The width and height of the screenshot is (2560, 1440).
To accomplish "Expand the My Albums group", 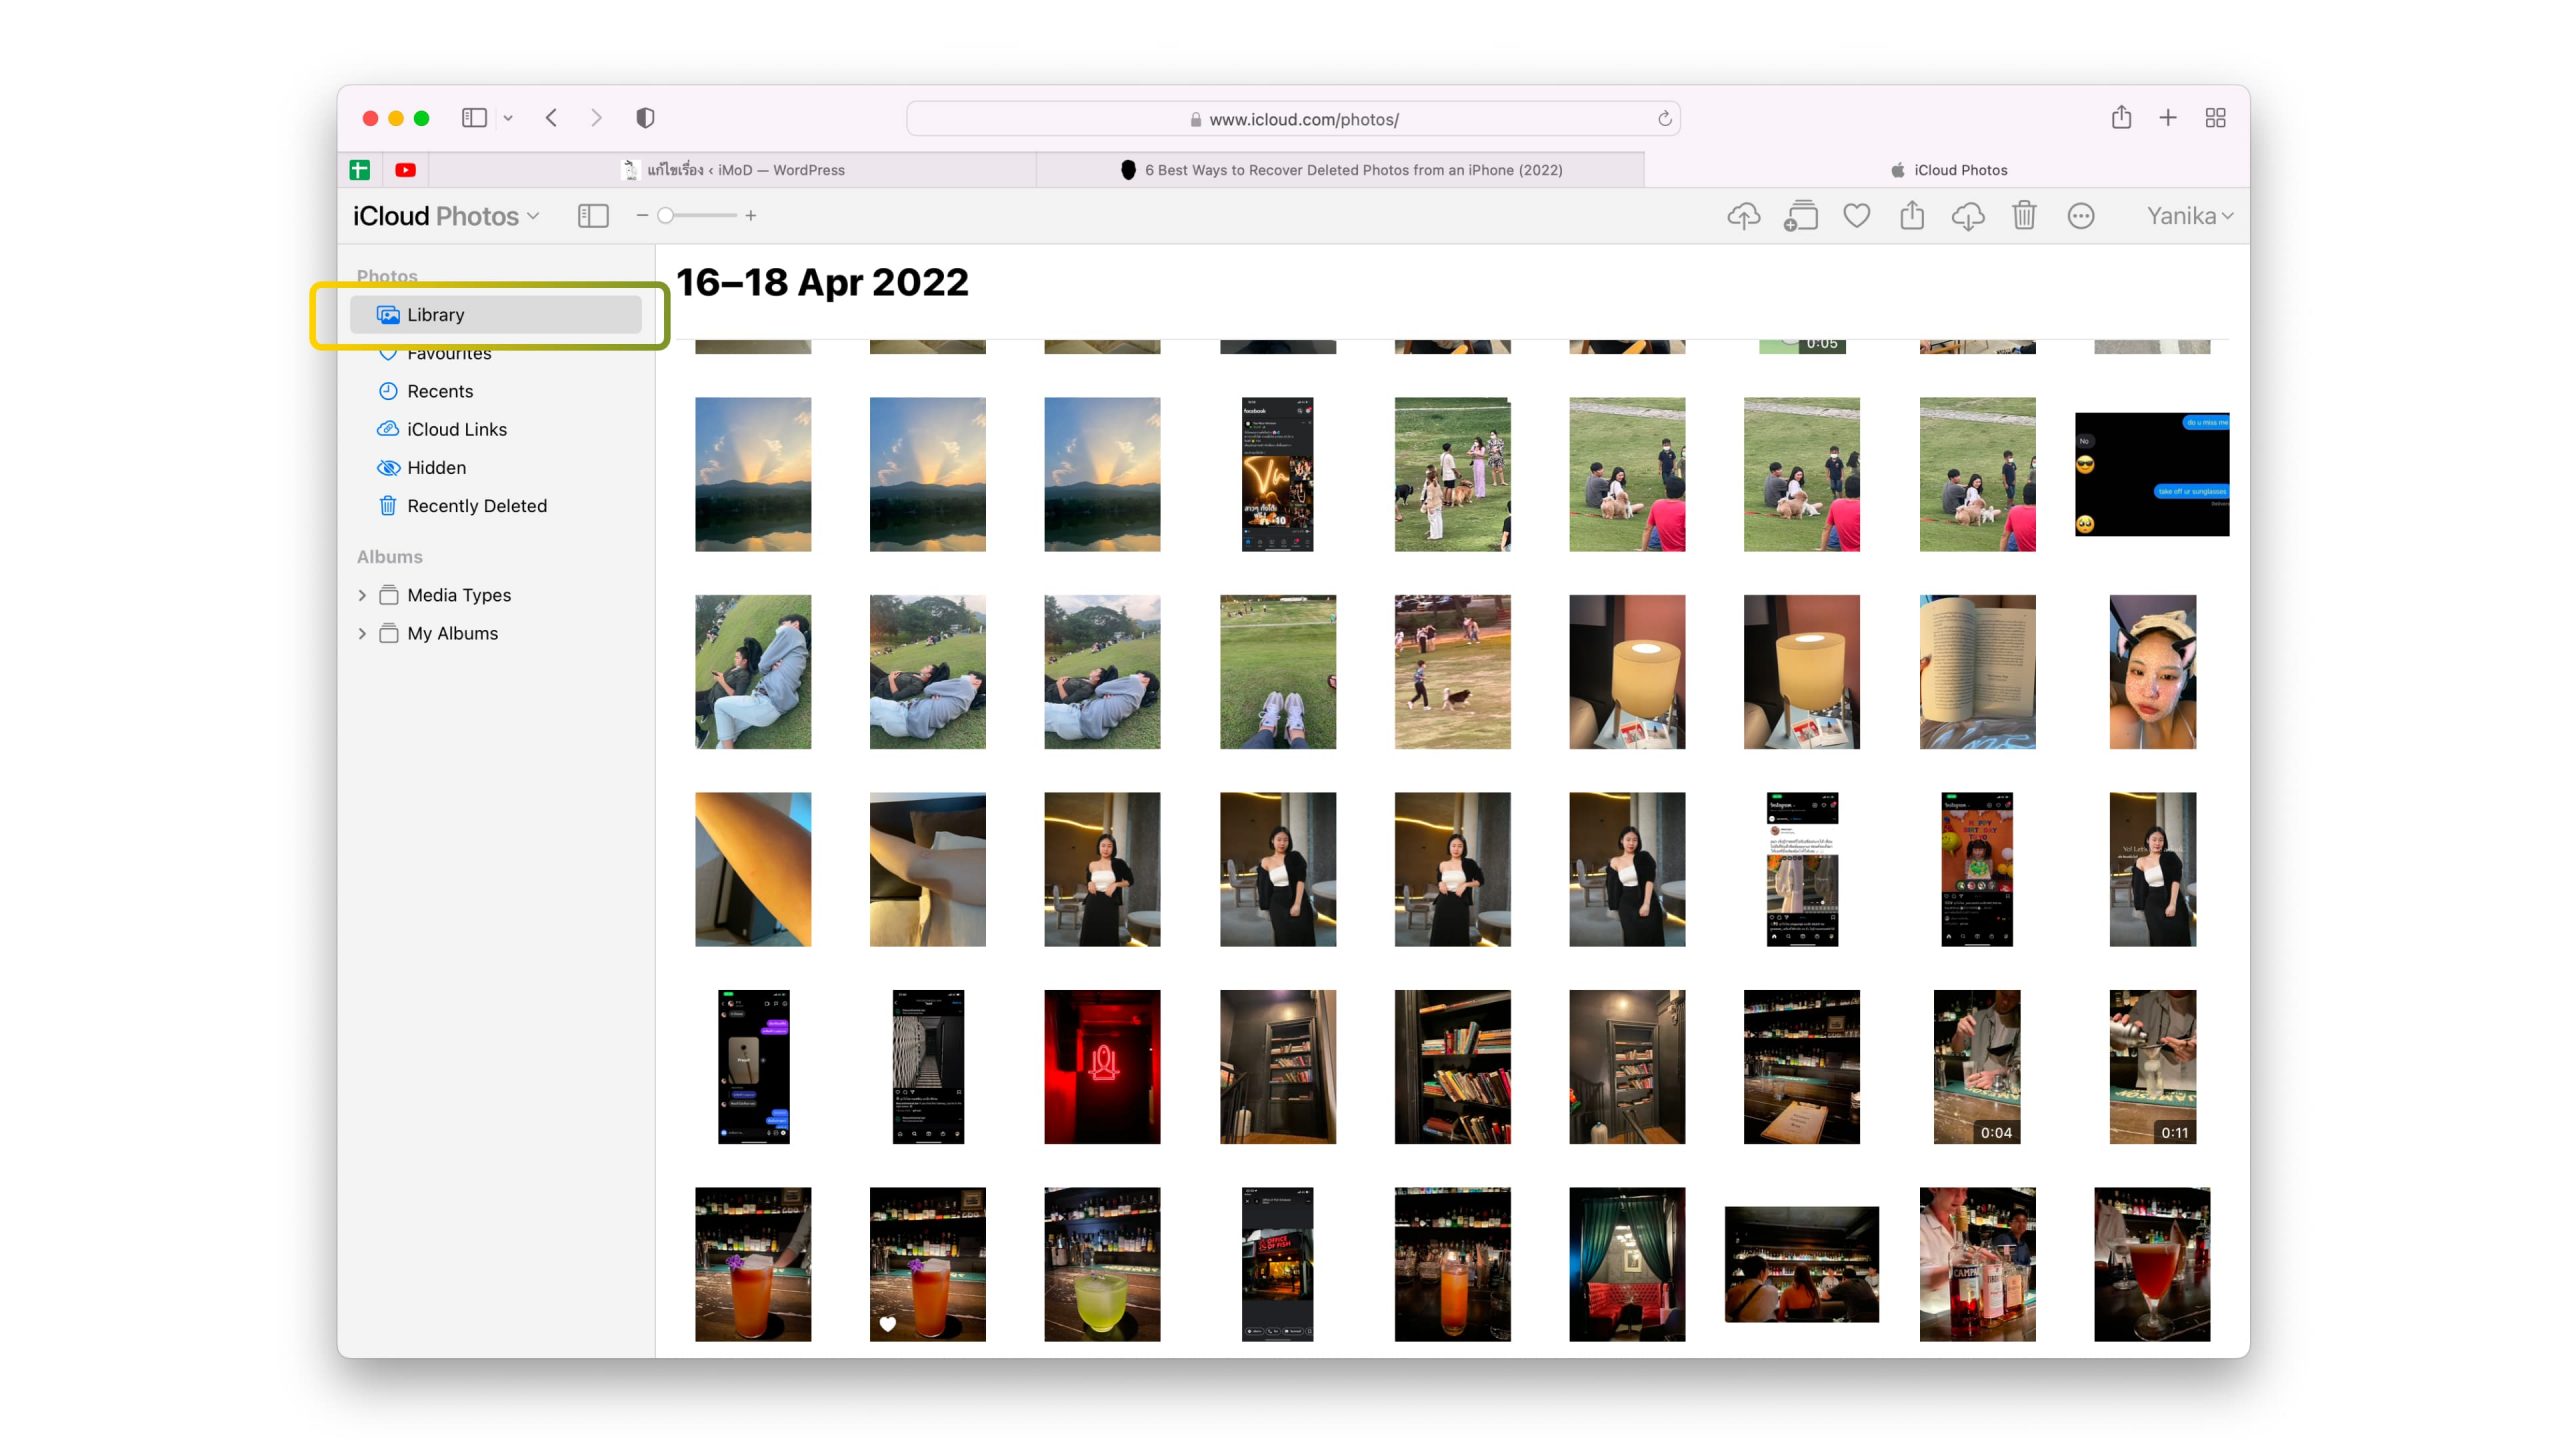I will tap(362, 633).
